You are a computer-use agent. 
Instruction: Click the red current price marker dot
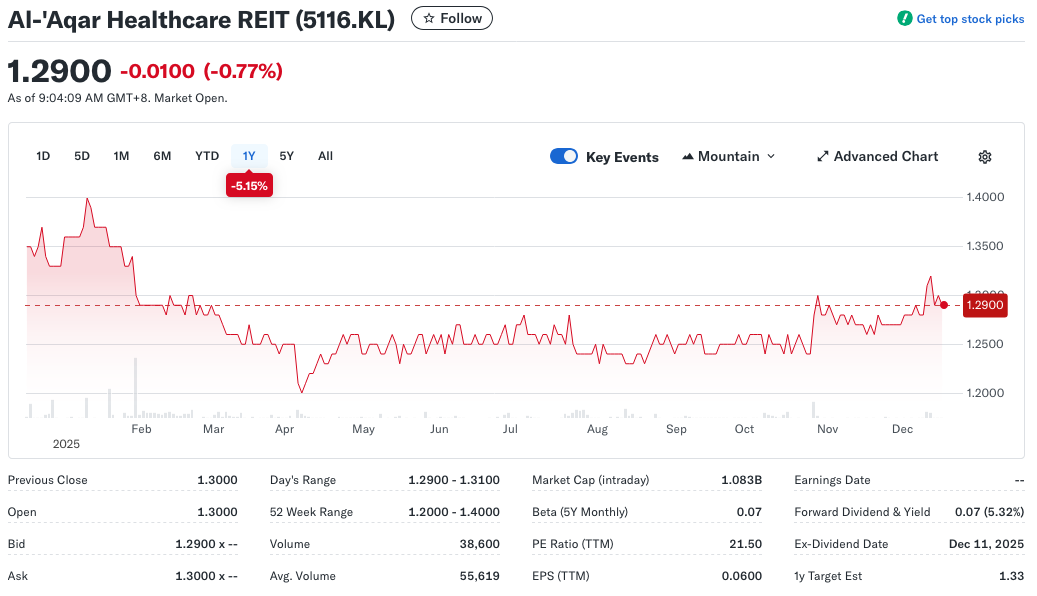point(944,305)
